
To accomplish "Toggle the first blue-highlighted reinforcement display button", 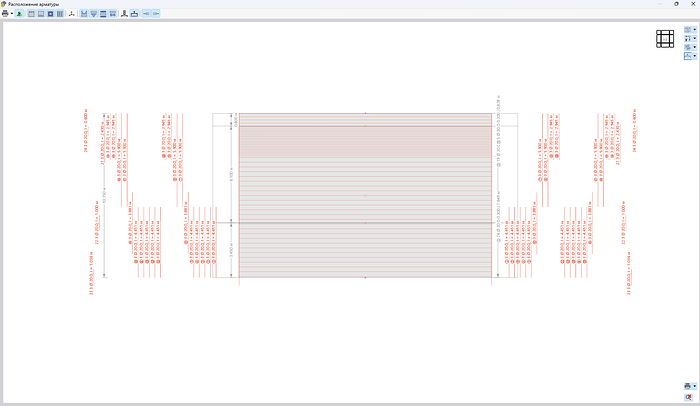I will point(85,14).
